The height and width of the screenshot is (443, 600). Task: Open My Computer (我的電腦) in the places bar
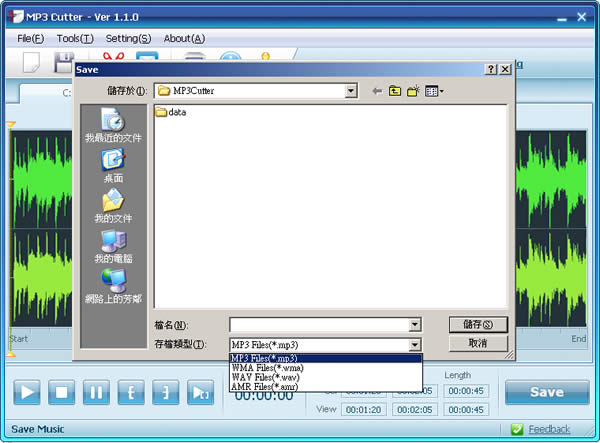pos(113,246)
